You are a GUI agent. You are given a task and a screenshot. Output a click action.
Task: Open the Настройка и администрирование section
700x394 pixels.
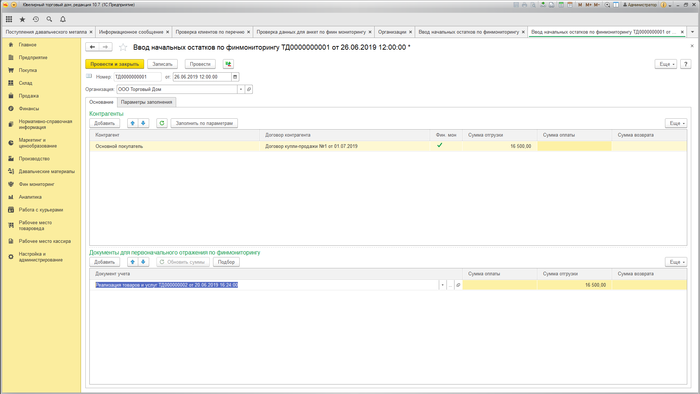pos(41,257)
